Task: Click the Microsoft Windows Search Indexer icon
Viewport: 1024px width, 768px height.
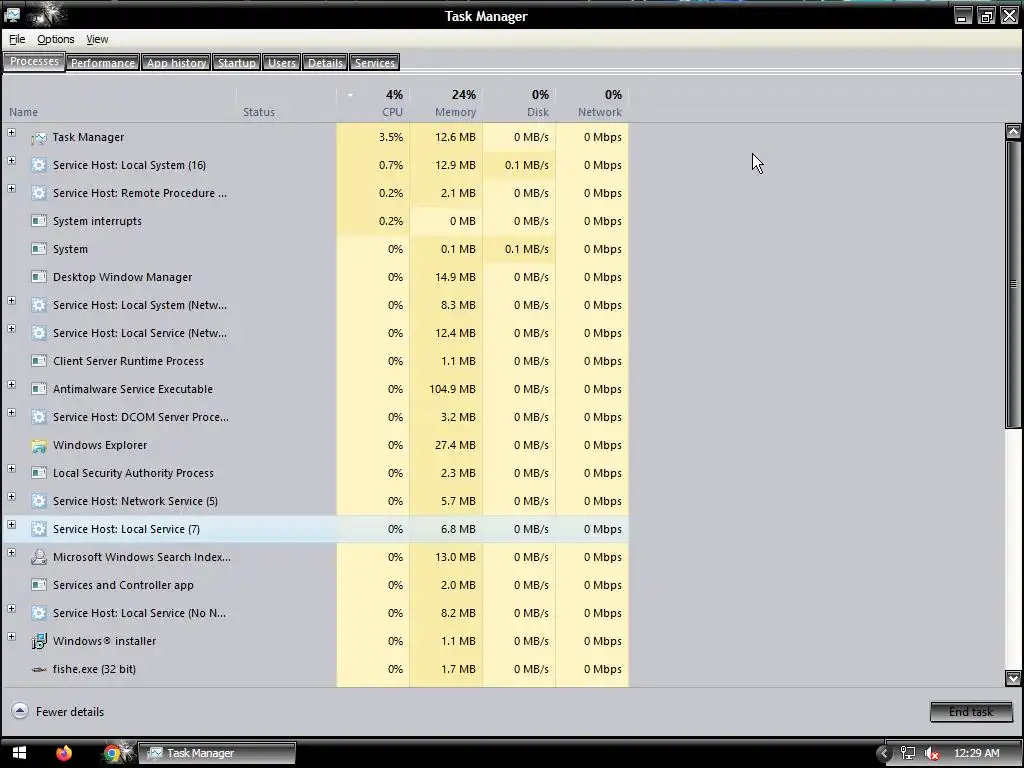Action: pyautogui.click(x=39, y=557)
